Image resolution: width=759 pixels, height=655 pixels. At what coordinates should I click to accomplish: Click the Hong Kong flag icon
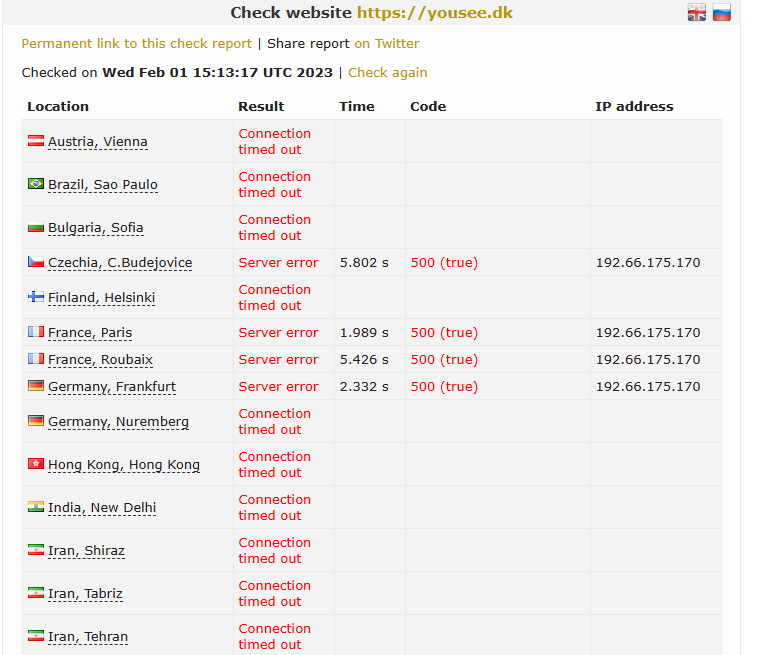36,464
